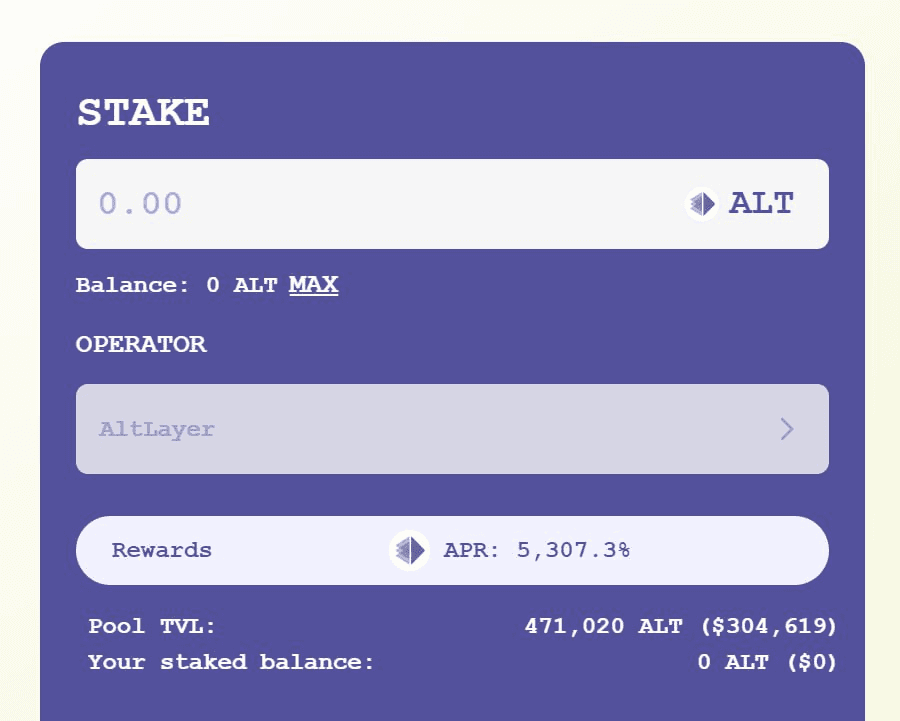The width and height of the screenshot is (900, 721).
Task: Click the MAX link to use full balance
Action: (x=313, y=285)
